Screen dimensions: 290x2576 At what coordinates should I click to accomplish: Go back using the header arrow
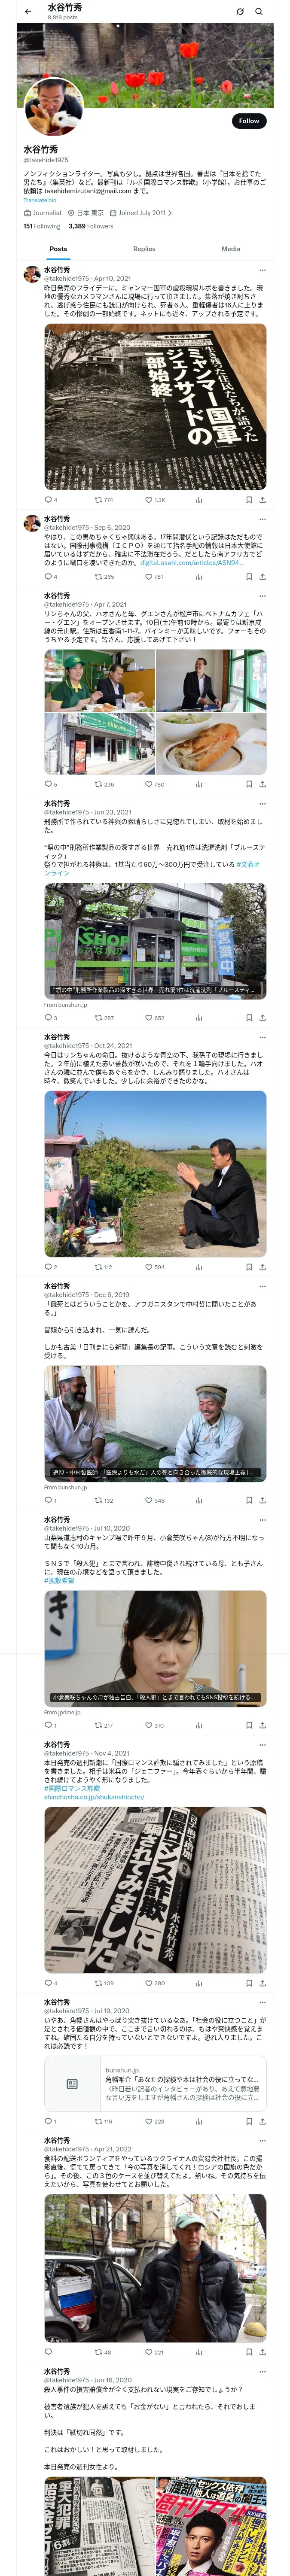pyautogui.click(x=28, y=12)
